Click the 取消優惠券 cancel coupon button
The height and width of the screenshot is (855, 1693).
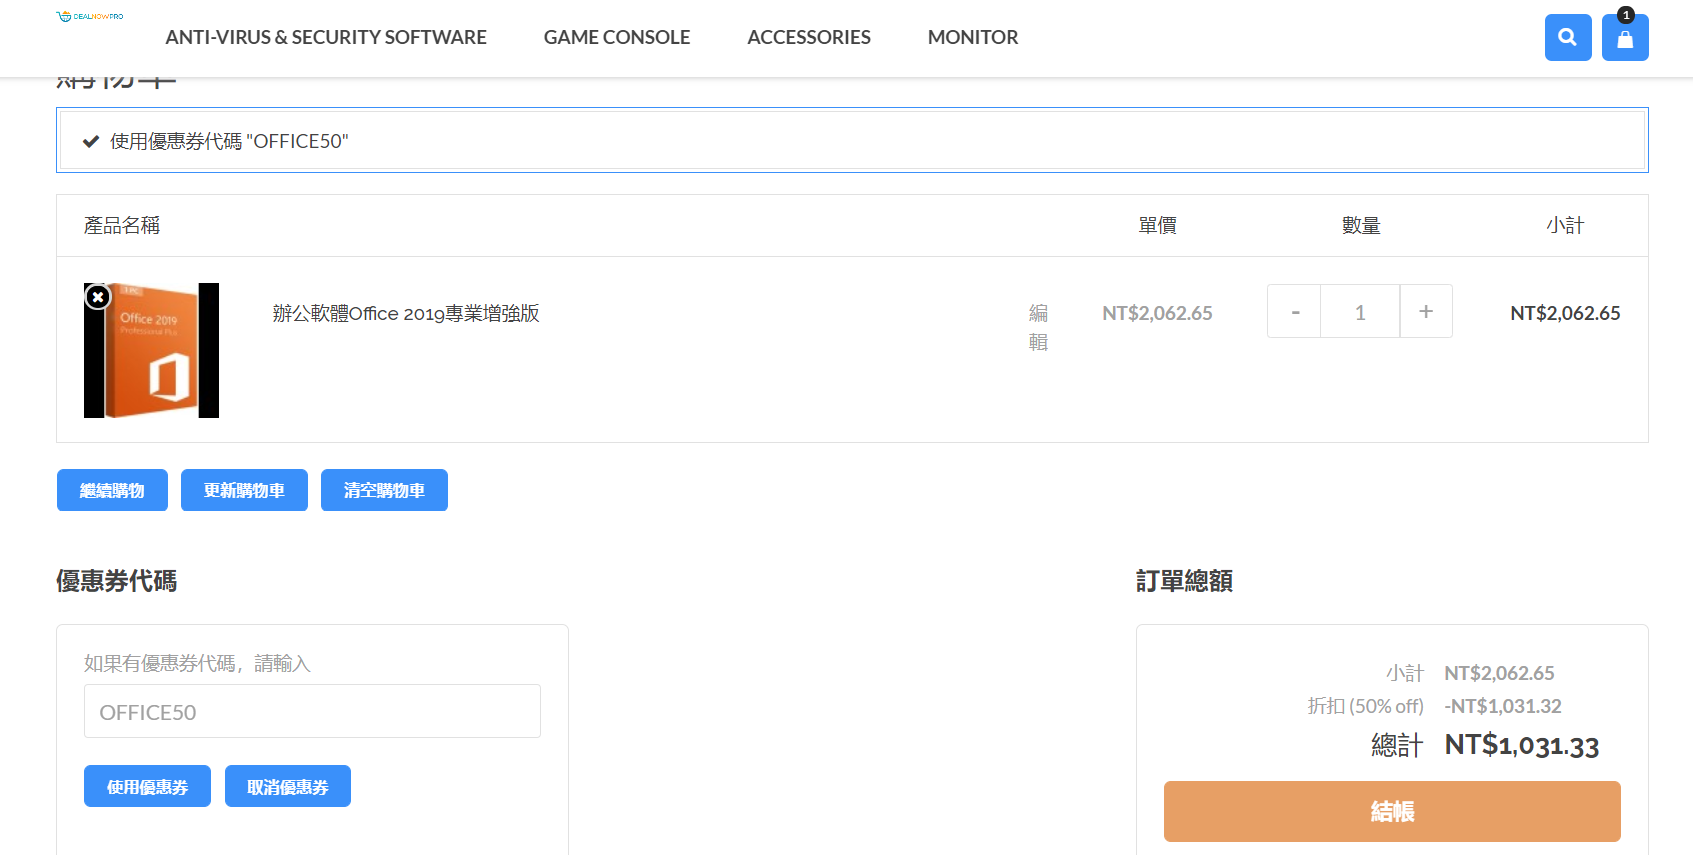coord(288,786)
